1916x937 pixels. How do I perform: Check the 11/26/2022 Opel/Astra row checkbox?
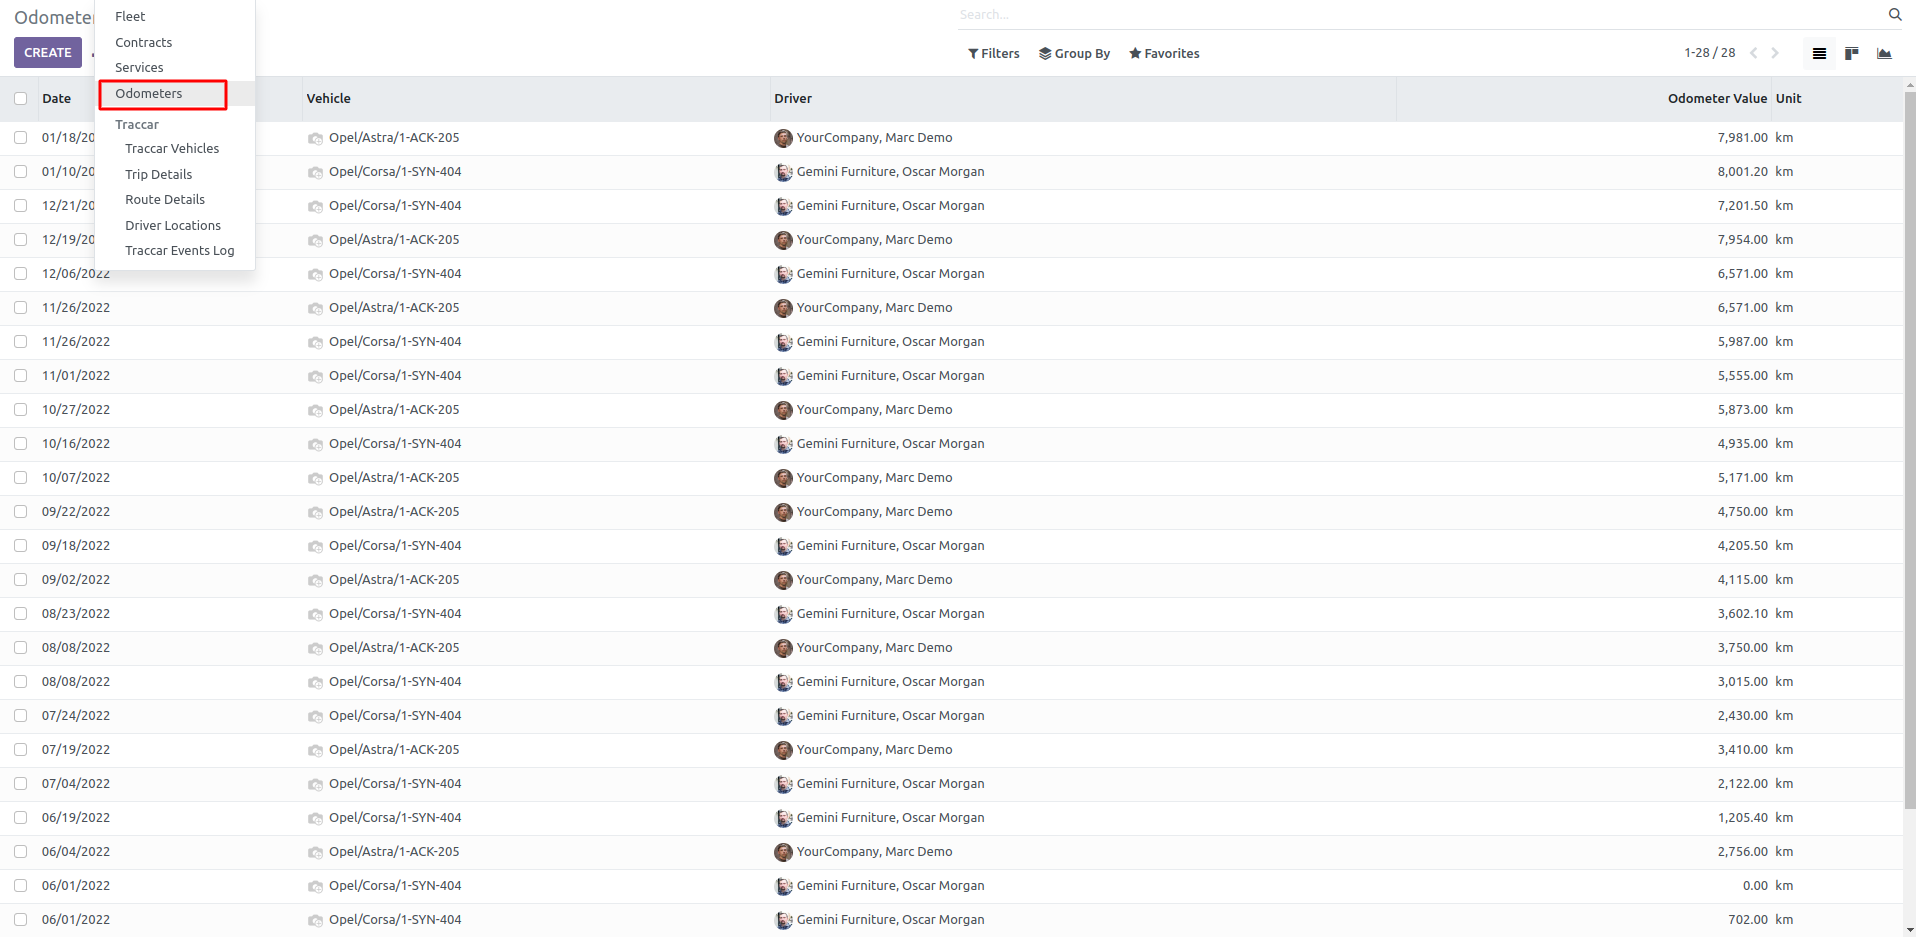coord(21,308)
